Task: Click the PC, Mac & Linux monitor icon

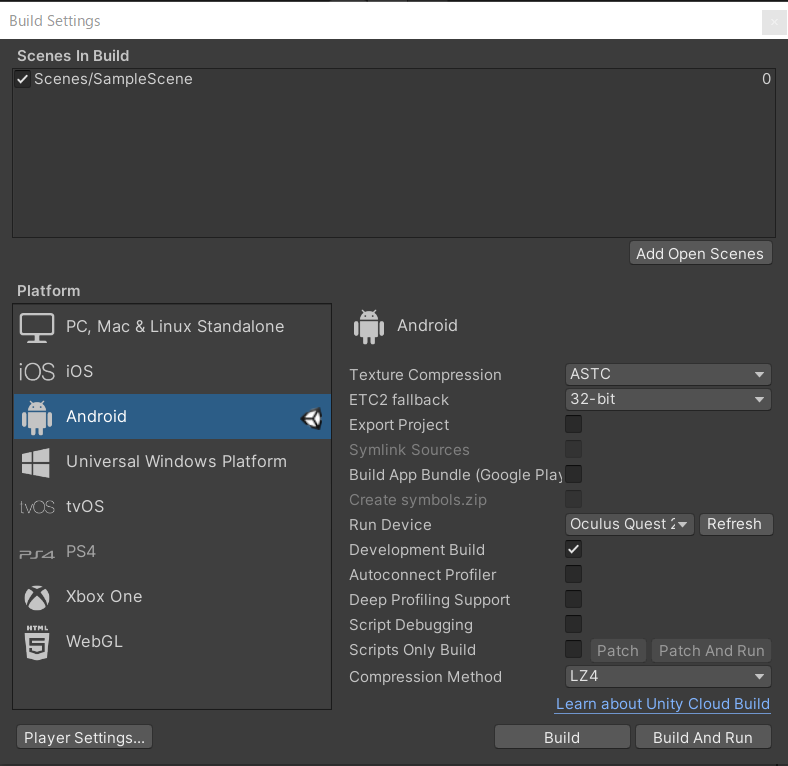Action: click(x=37, y=328)
